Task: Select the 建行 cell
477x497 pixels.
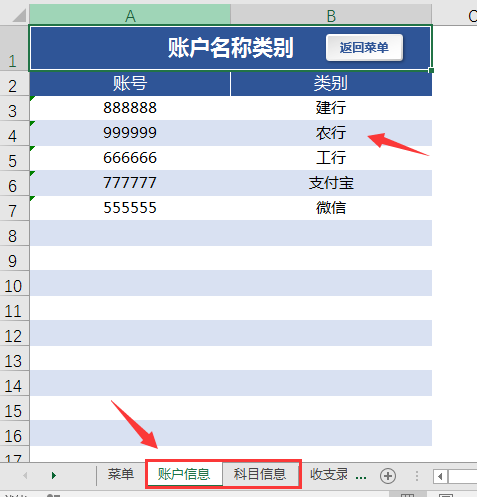Action: point(331,108)
